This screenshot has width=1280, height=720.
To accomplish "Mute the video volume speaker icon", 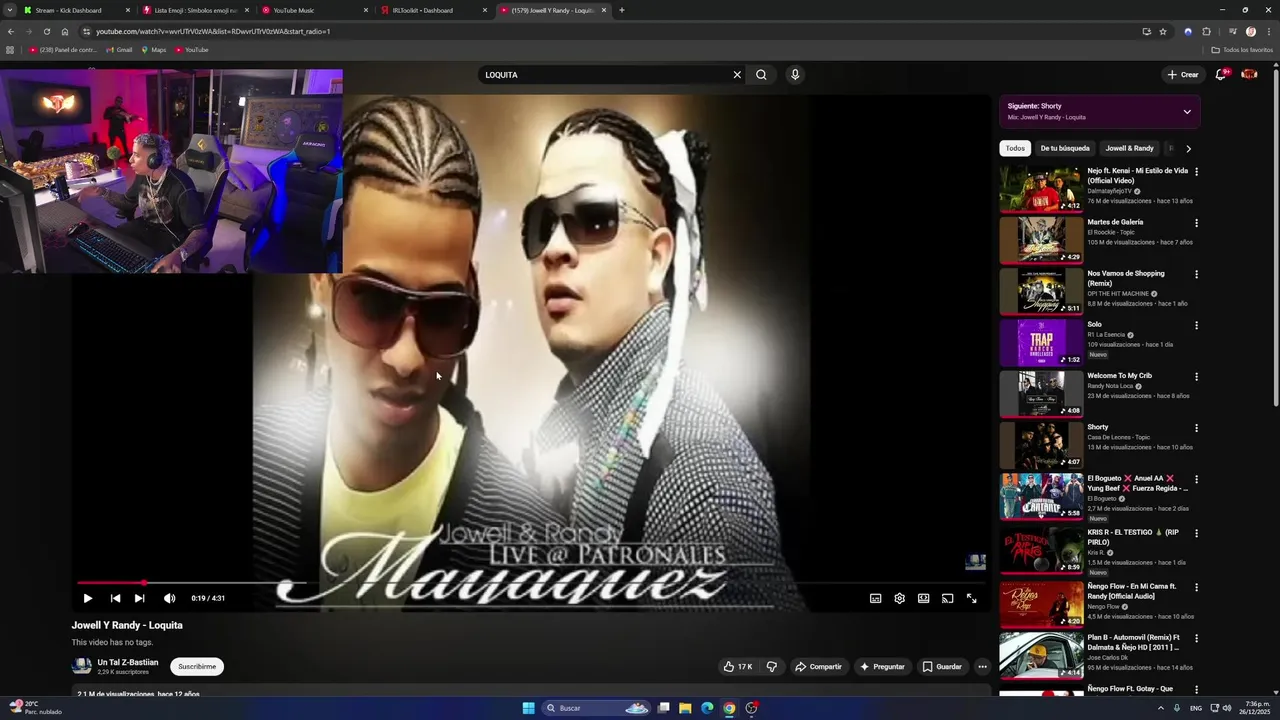I will coord(169,598).
